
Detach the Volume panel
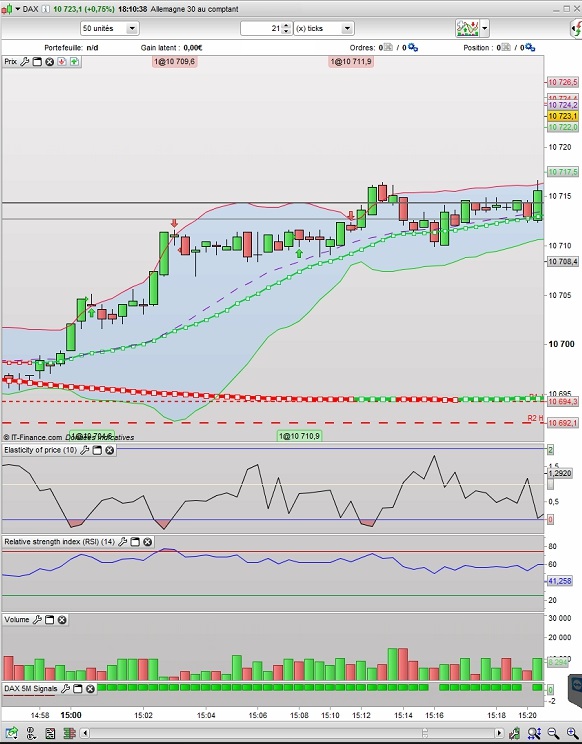pos(49,620)
